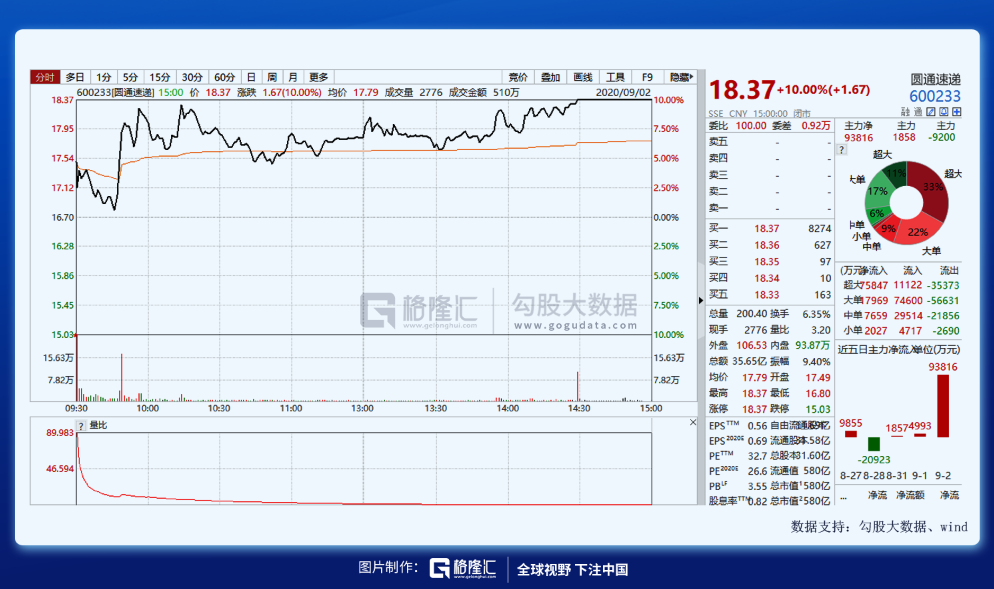The image size is (994, 589).
Task: Select the 5分 period tab
Action: pos(130,77)
